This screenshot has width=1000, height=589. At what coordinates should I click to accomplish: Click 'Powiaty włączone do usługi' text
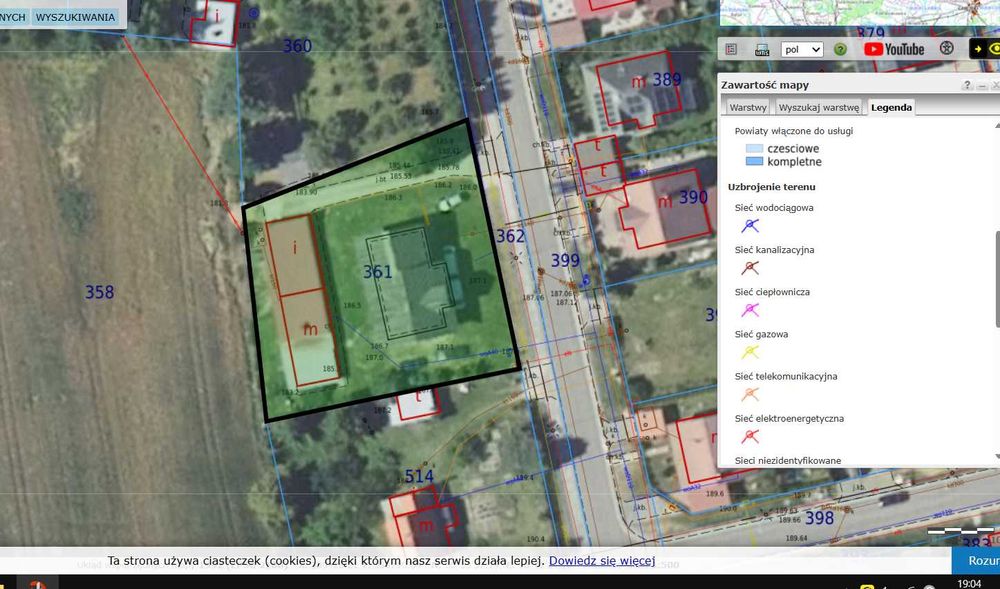(x=793, y=131)
